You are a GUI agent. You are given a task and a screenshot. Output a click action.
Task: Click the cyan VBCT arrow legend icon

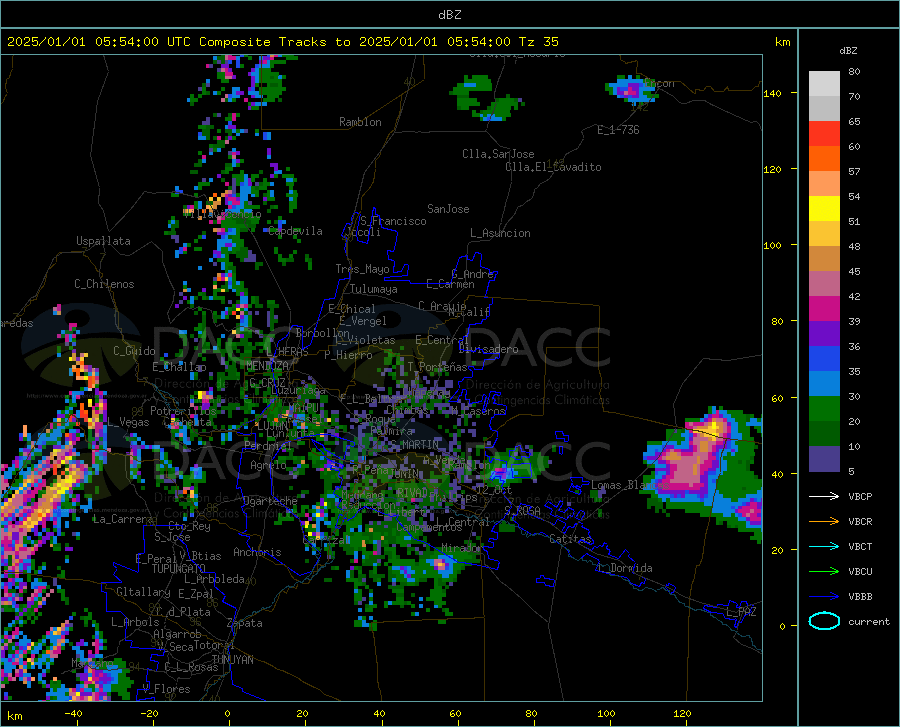coord(824,546)
